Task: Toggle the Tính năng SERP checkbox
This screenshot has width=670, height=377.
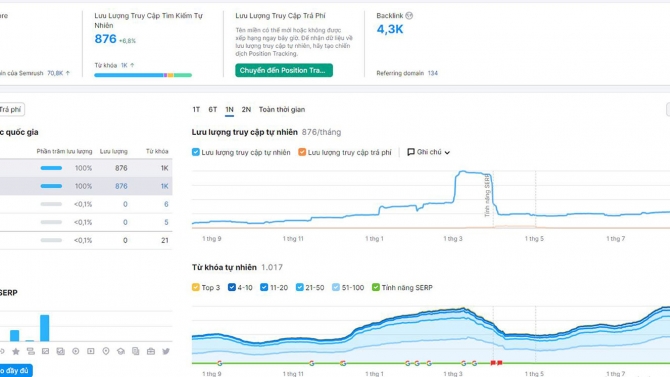Action: point(376,287)
